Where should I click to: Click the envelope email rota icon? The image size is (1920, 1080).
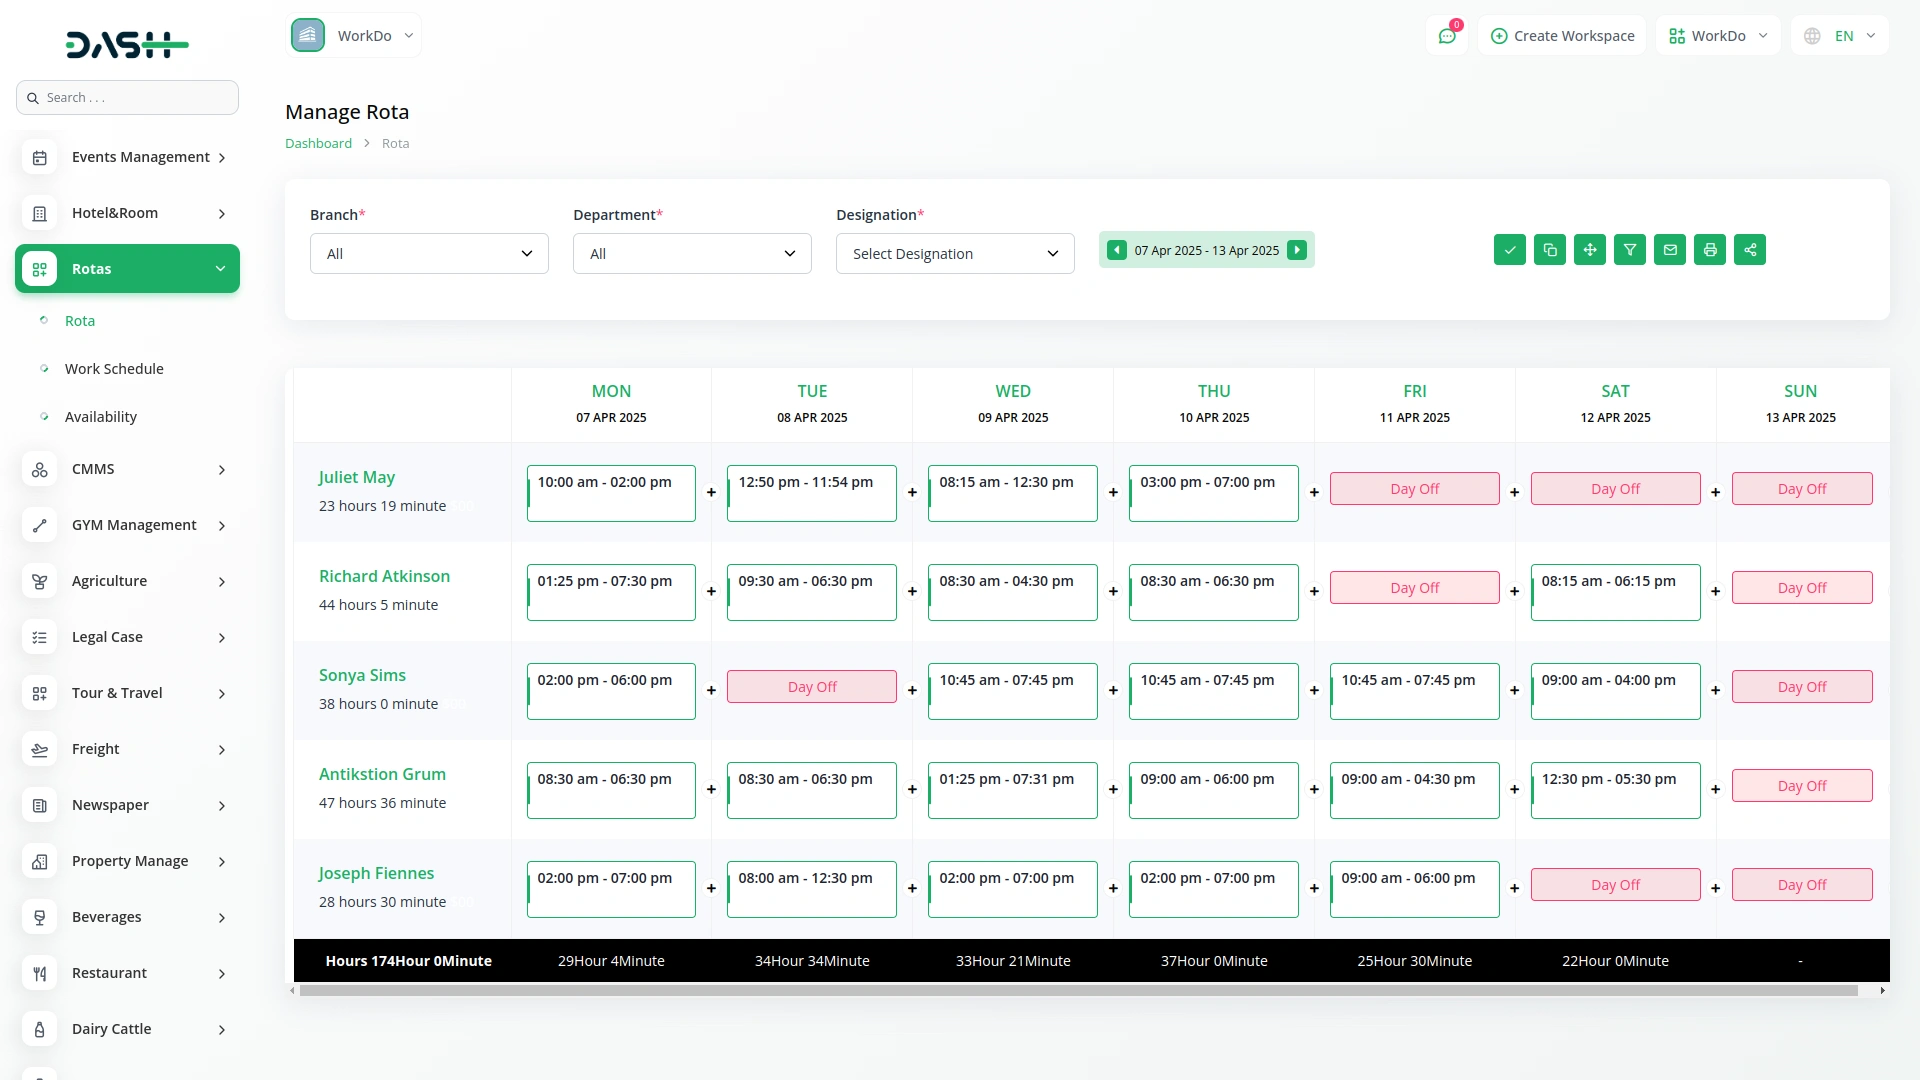[1670, 250]
